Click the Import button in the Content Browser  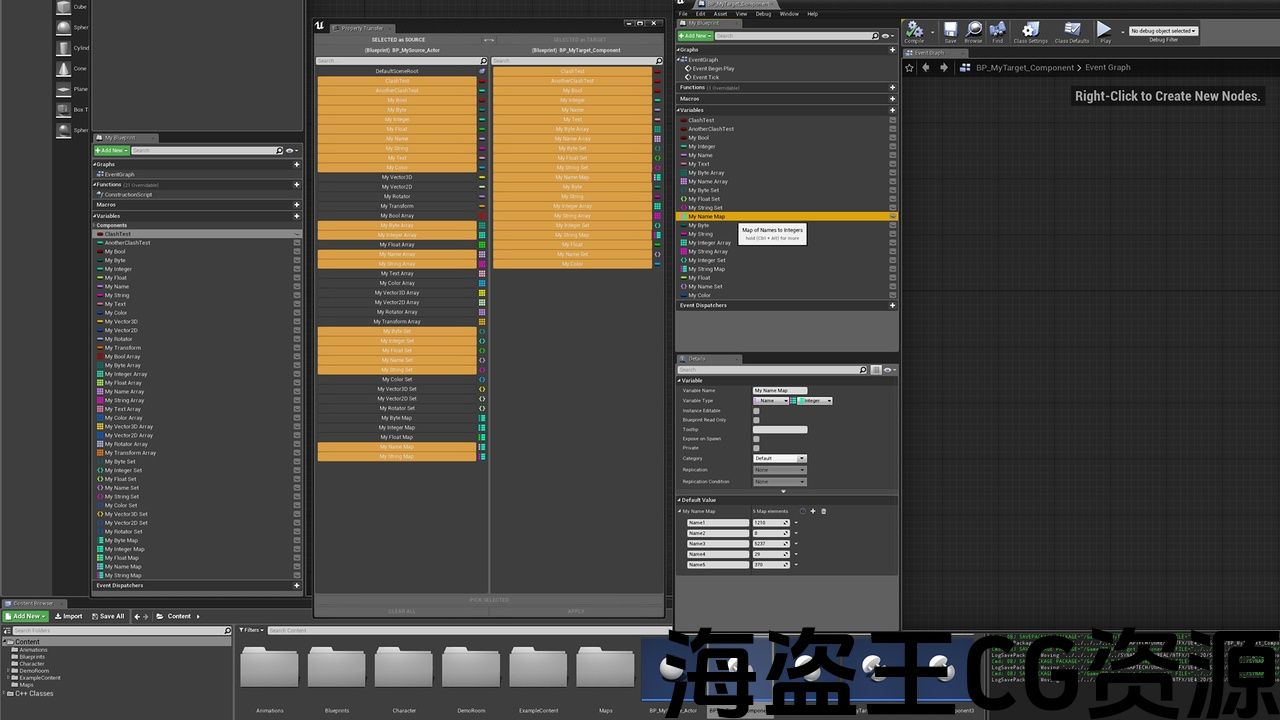click(x=68, y=616)
